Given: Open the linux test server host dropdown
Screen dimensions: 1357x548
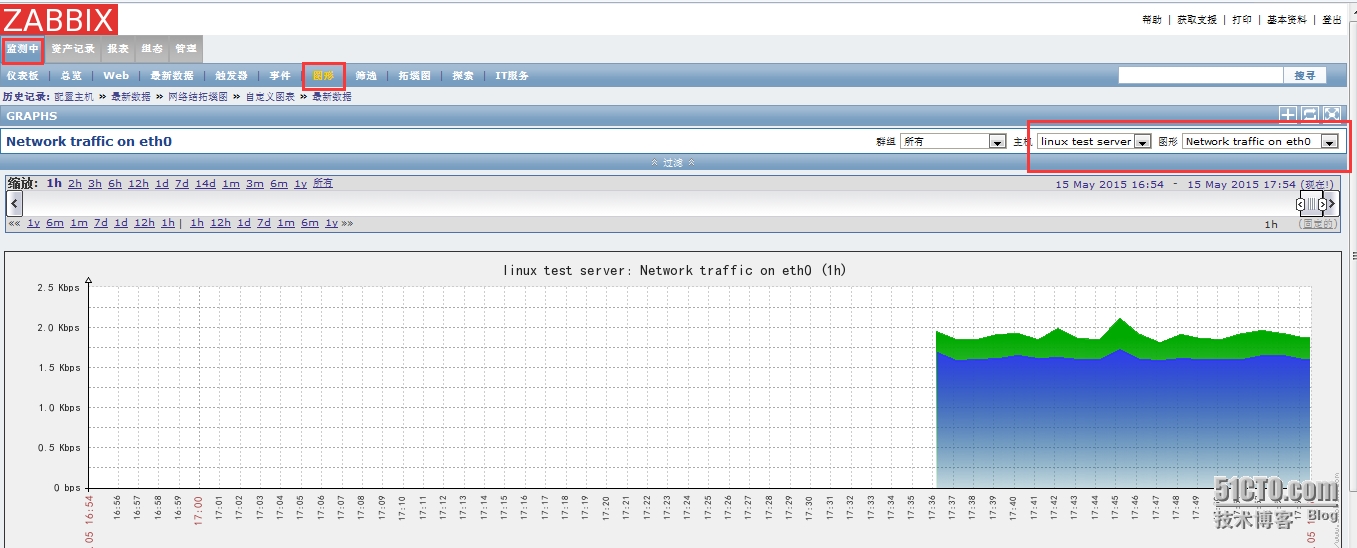Looking at the screenshot, I should coord(1095,141).
